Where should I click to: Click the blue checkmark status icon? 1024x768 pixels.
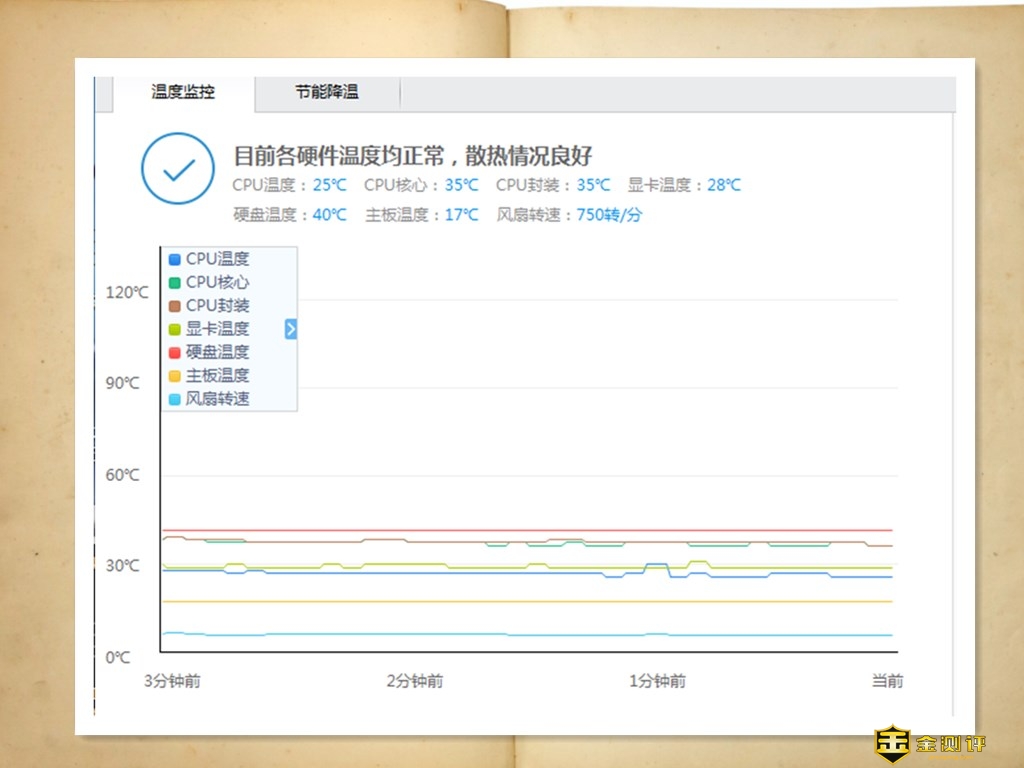[x=178, y=169]
